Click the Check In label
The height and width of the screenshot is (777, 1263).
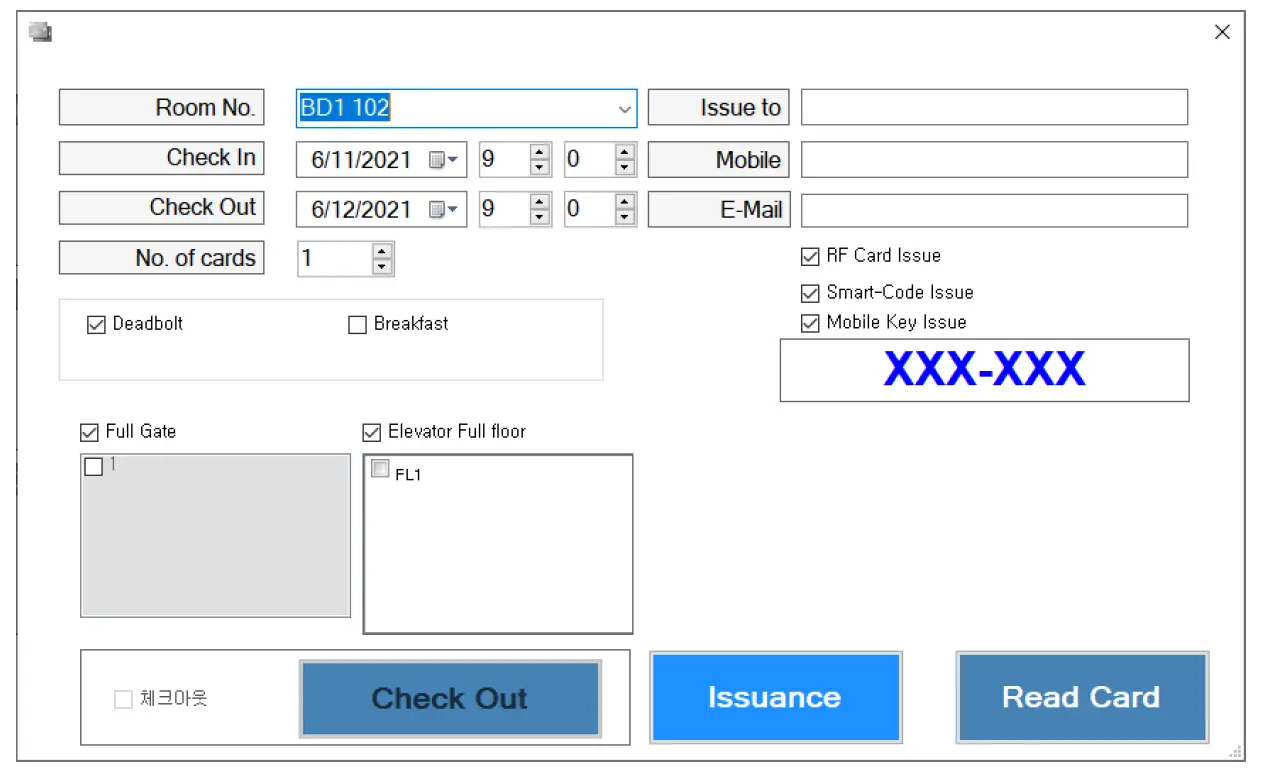pyautogui.click(x=161, y=158)
